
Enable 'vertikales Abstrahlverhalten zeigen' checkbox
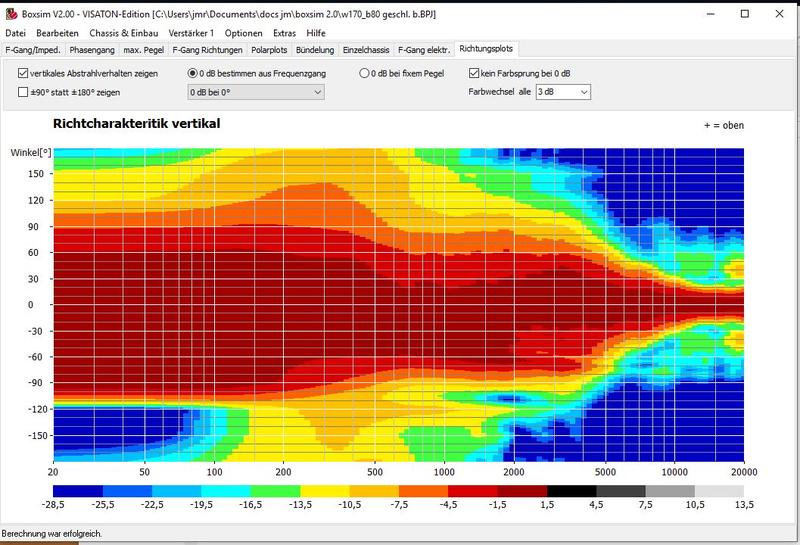click(x=23, y=73)
